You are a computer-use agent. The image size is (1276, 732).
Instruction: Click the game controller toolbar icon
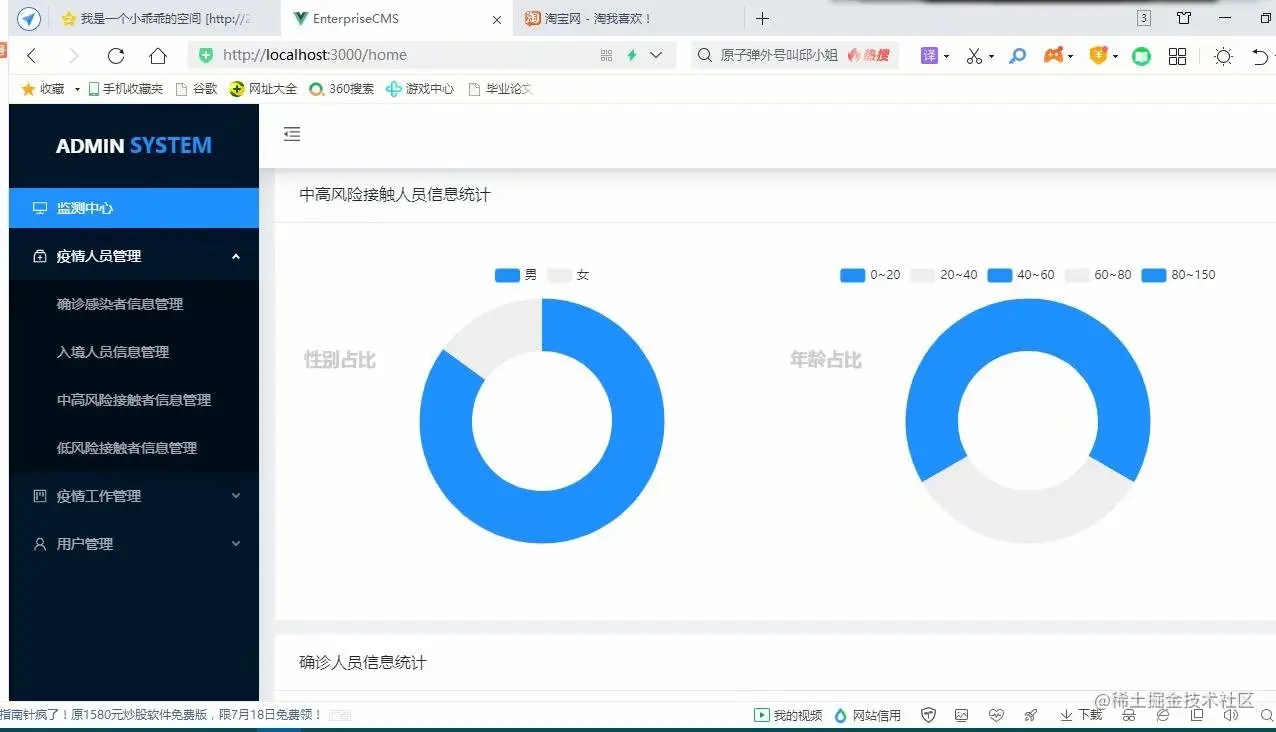(x=1053, y=56)
